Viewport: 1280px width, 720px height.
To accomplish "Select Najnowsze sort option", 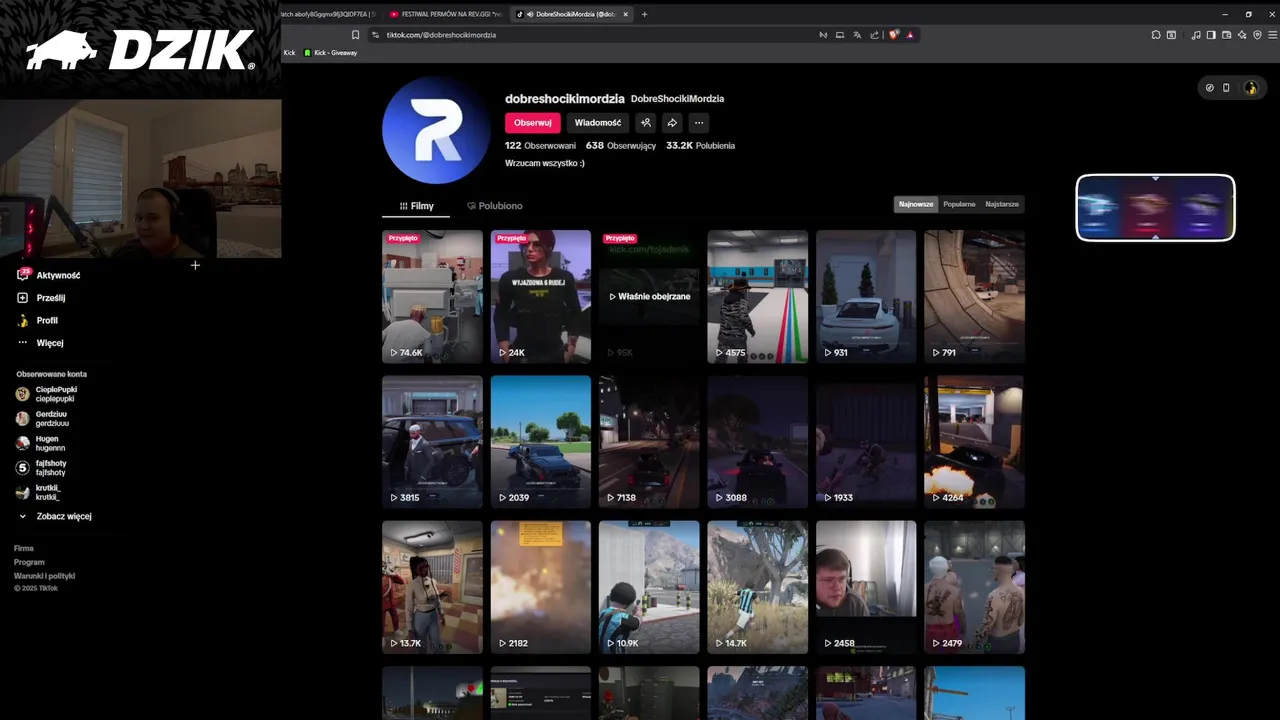I will [916, 204].
